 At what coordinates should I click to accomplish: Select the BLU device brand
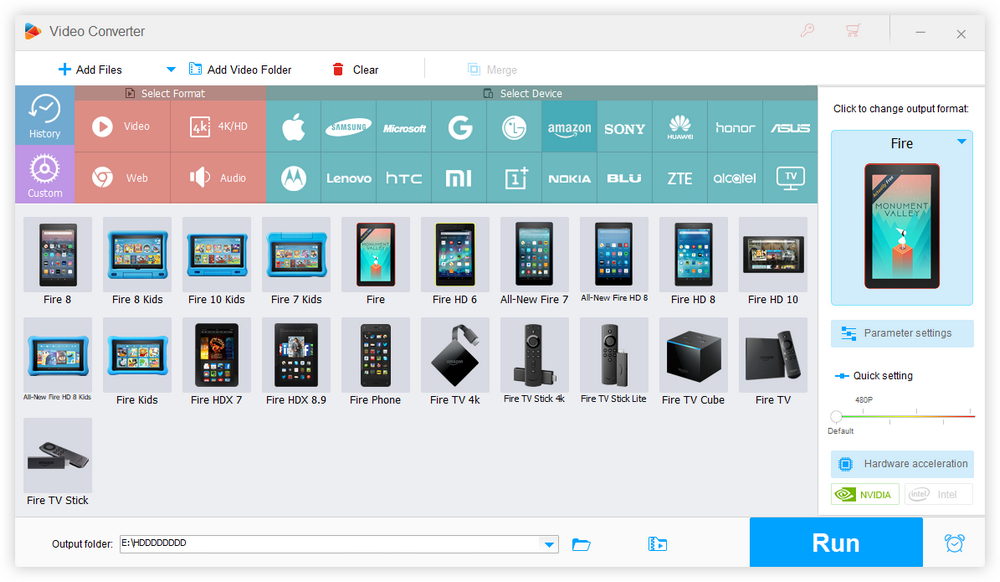[624, 178]
